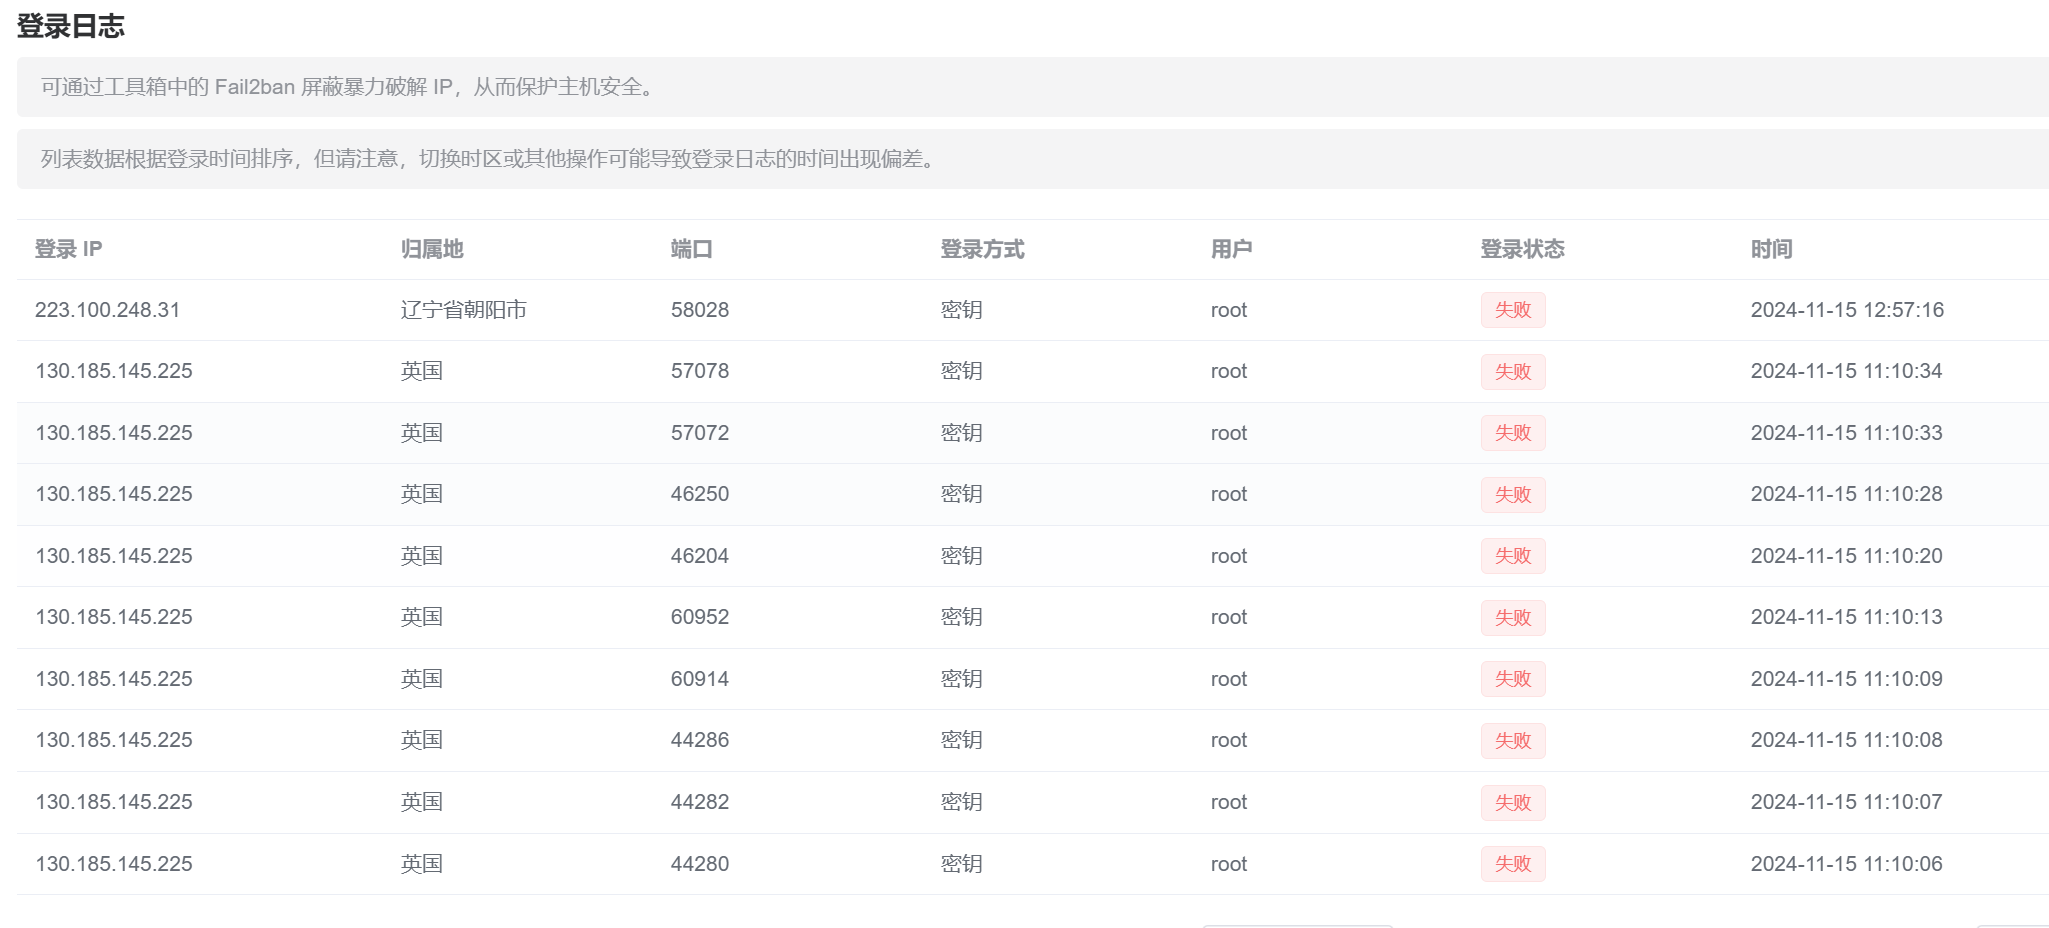Click the 登录方式 column header
This screenshot has height=928, width=2049.
click(982, 249)
